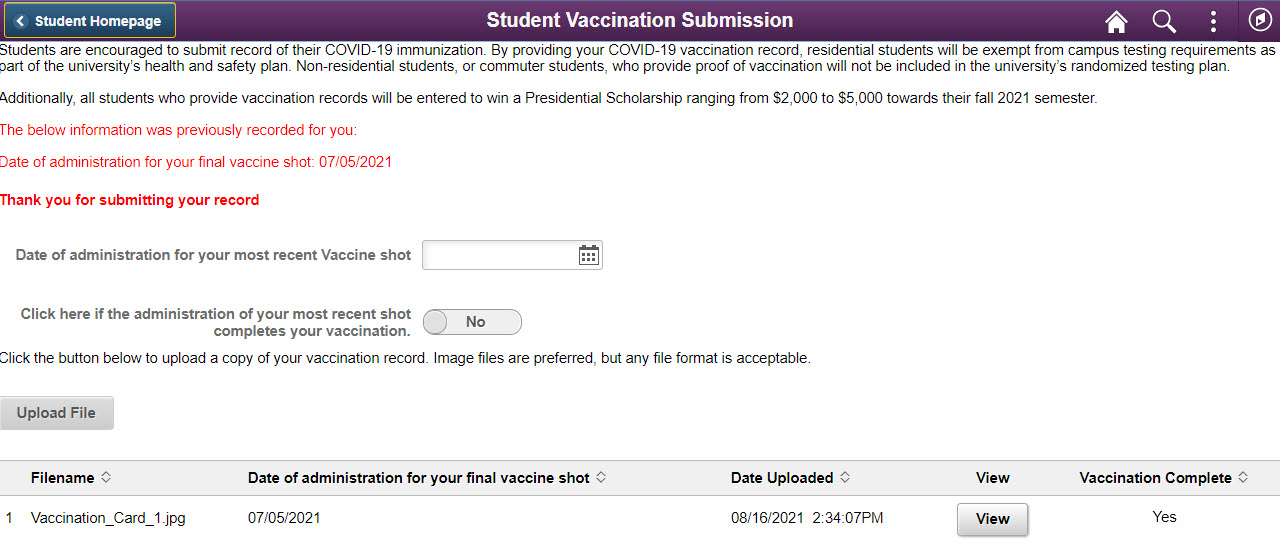Screen dimensions: 1280x543
Task: View the uploaded vaccination card
Action: pyautogui.click(x=992, y=519)
